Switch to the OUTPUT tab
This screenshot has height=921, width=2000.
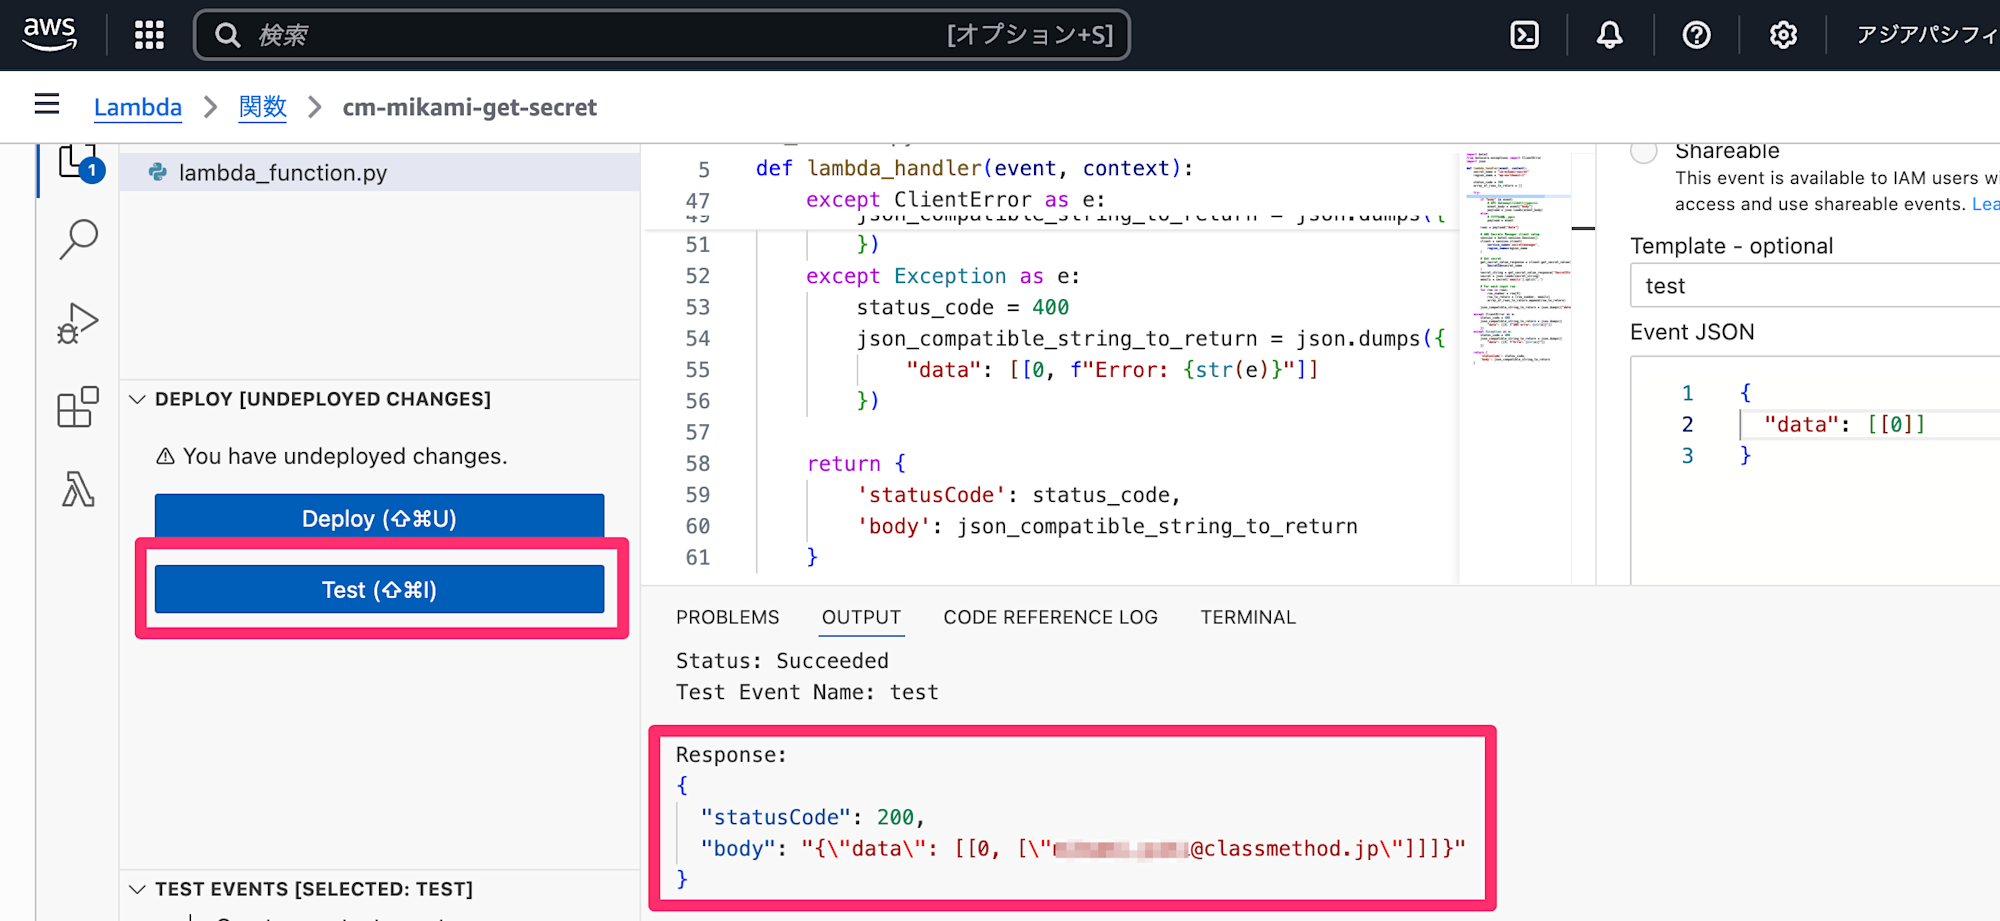[x=861, y=617]
